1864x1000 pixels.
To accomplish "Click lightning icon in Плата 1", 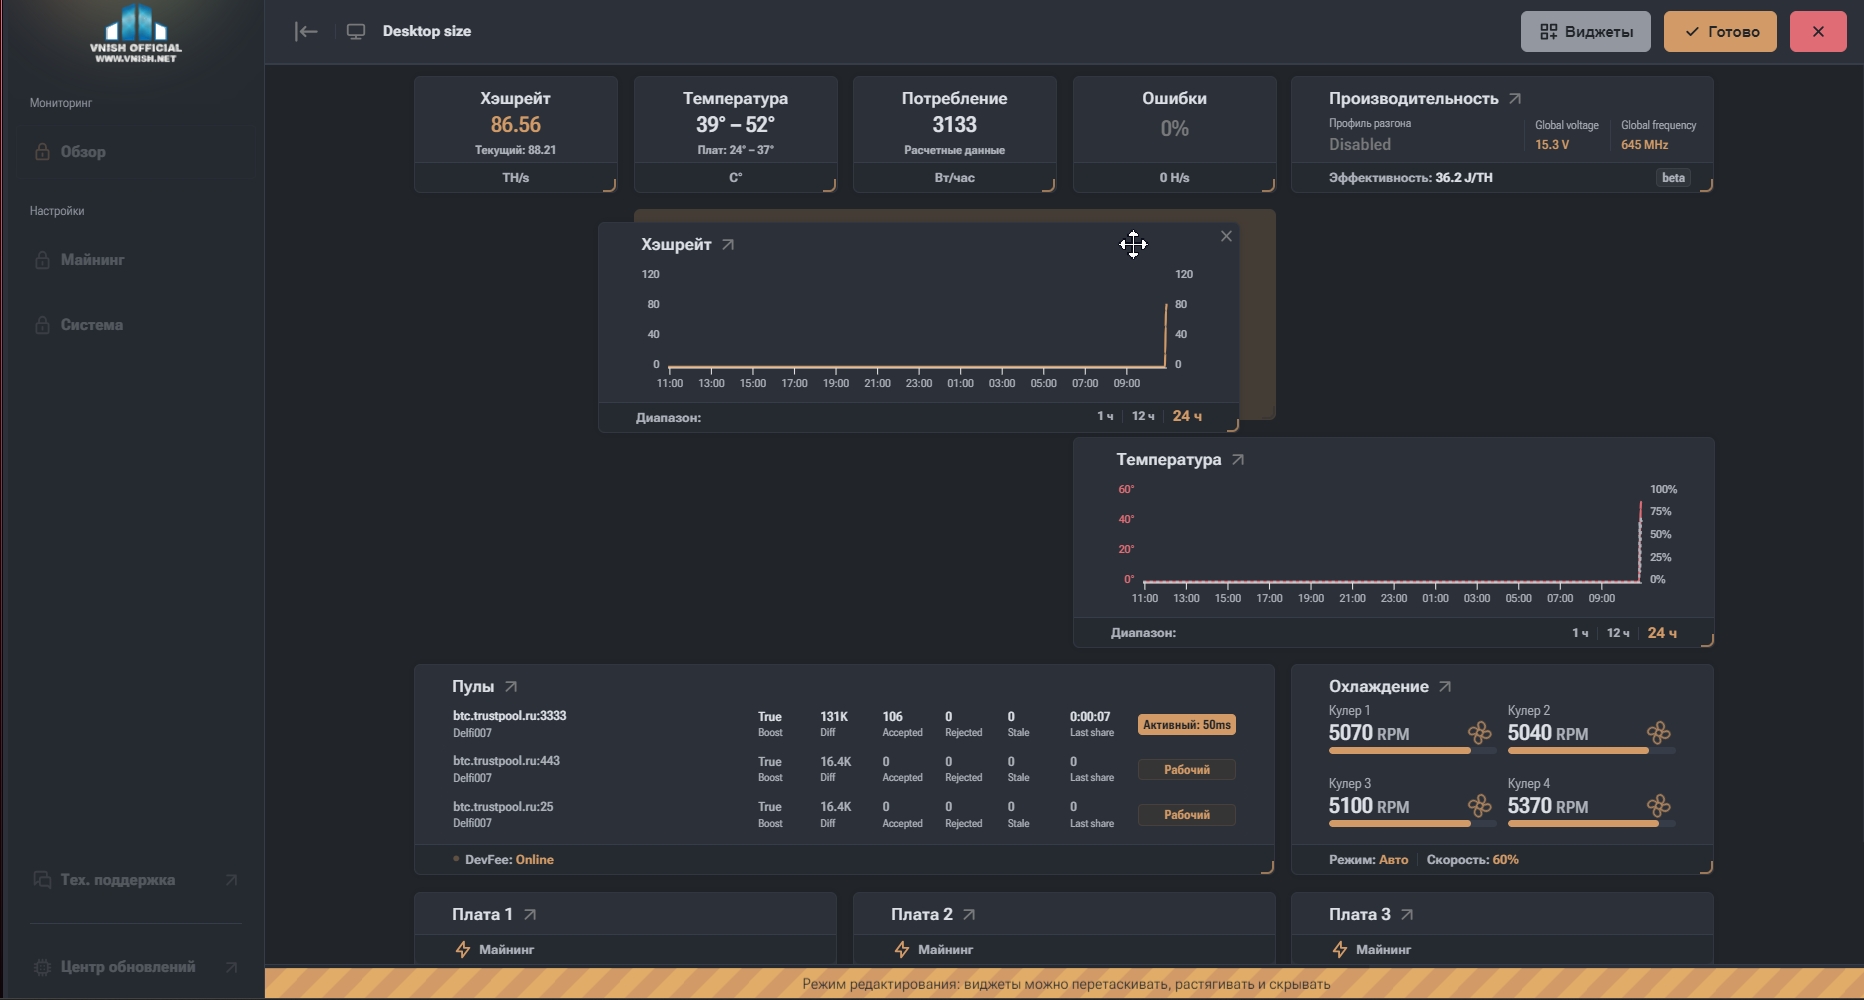I will [463, 950].
